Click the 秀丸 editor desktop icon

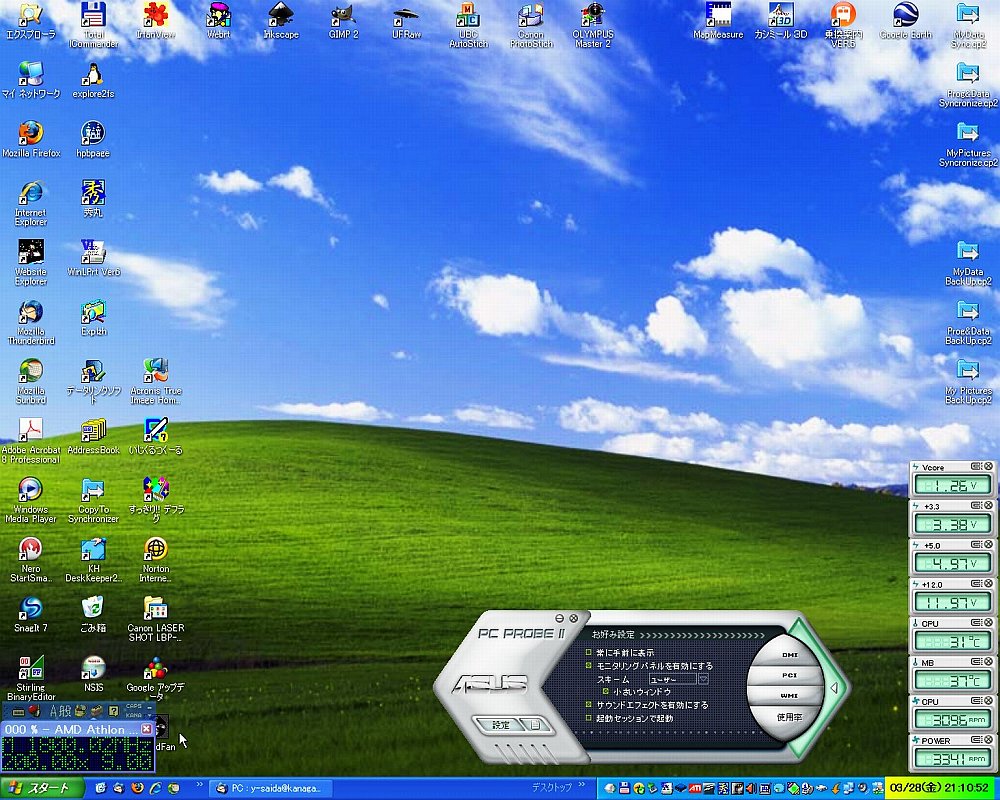point(93,198)
